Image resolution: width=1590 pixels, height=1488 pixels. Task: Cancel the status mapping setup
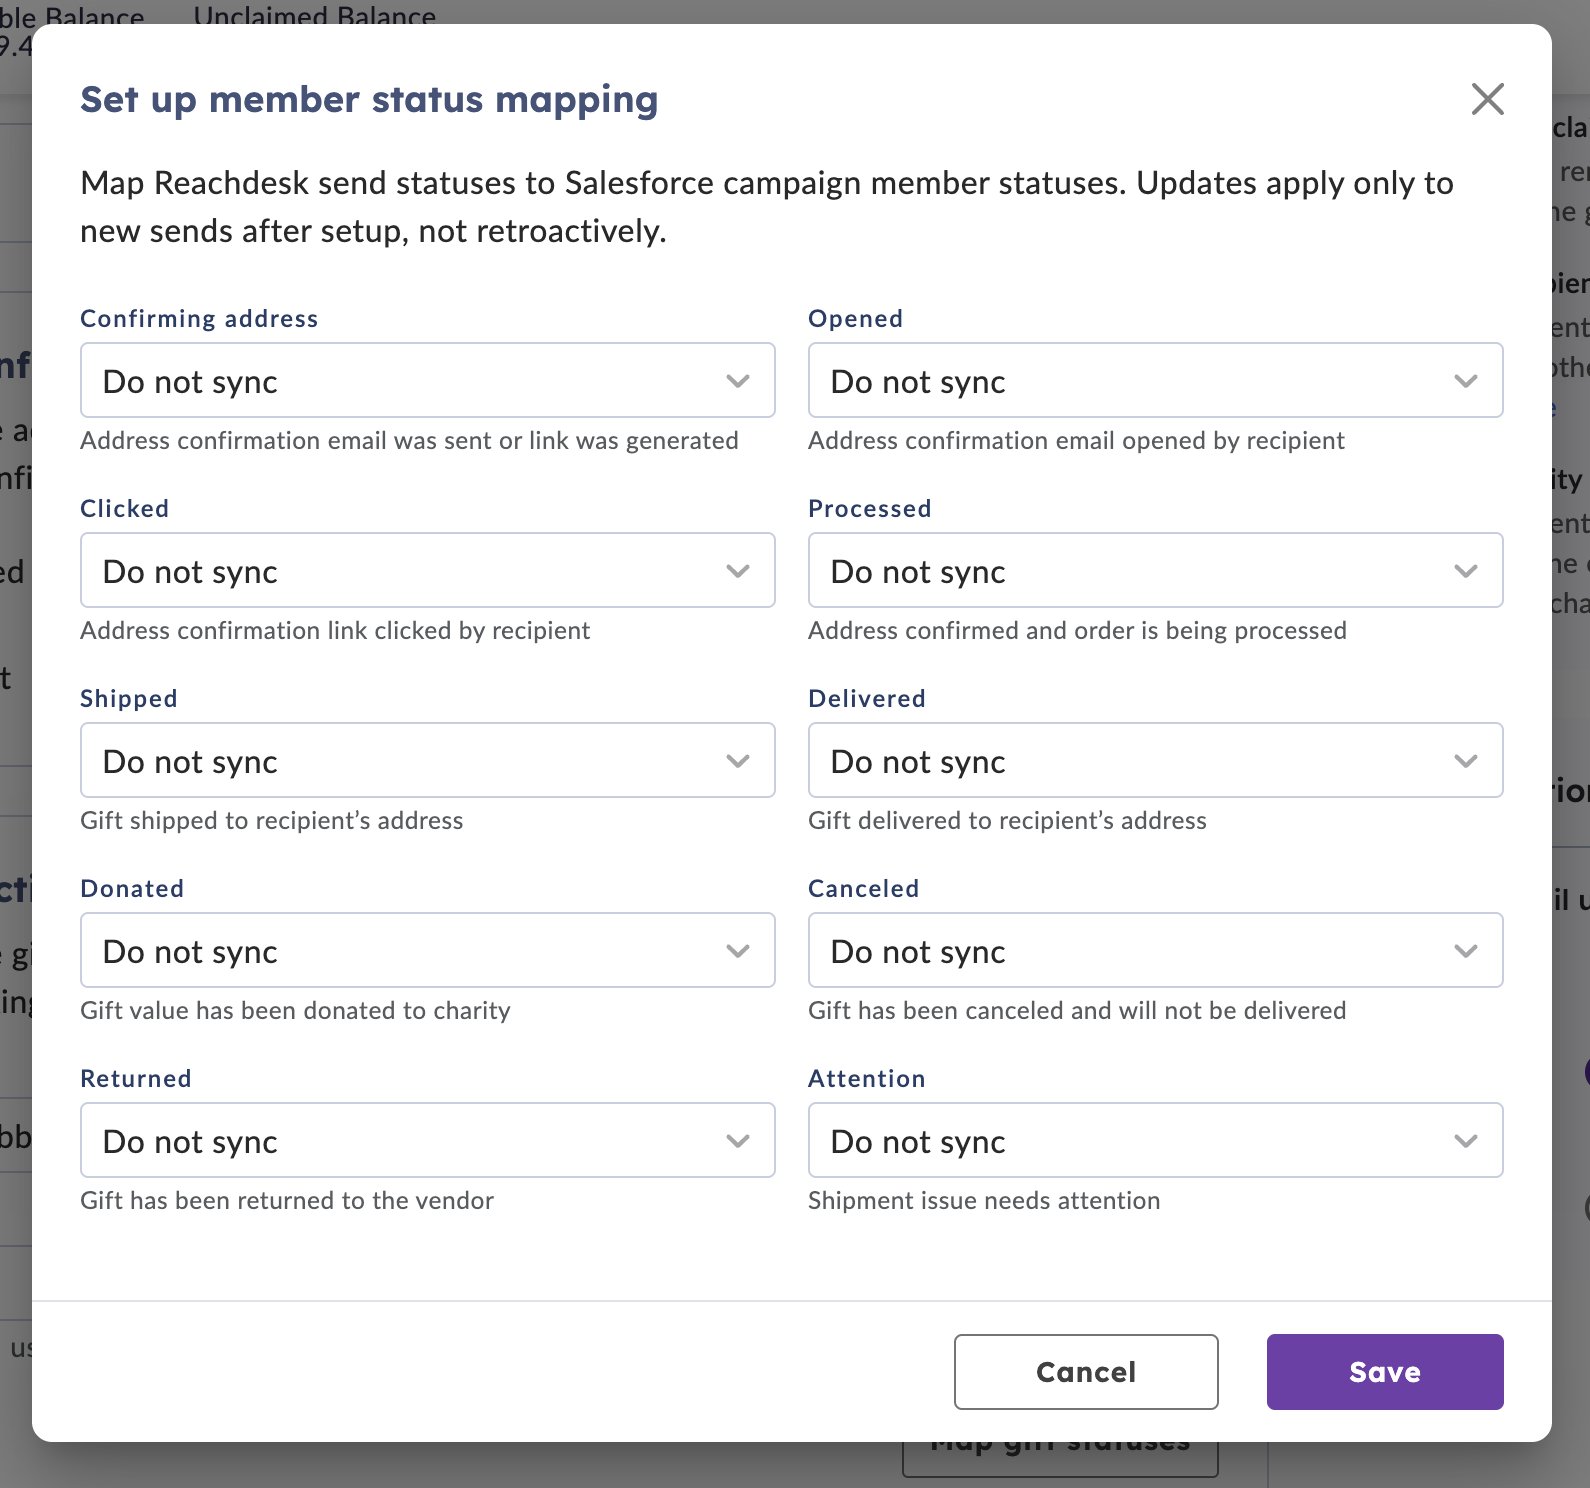coord(1086,1372)
